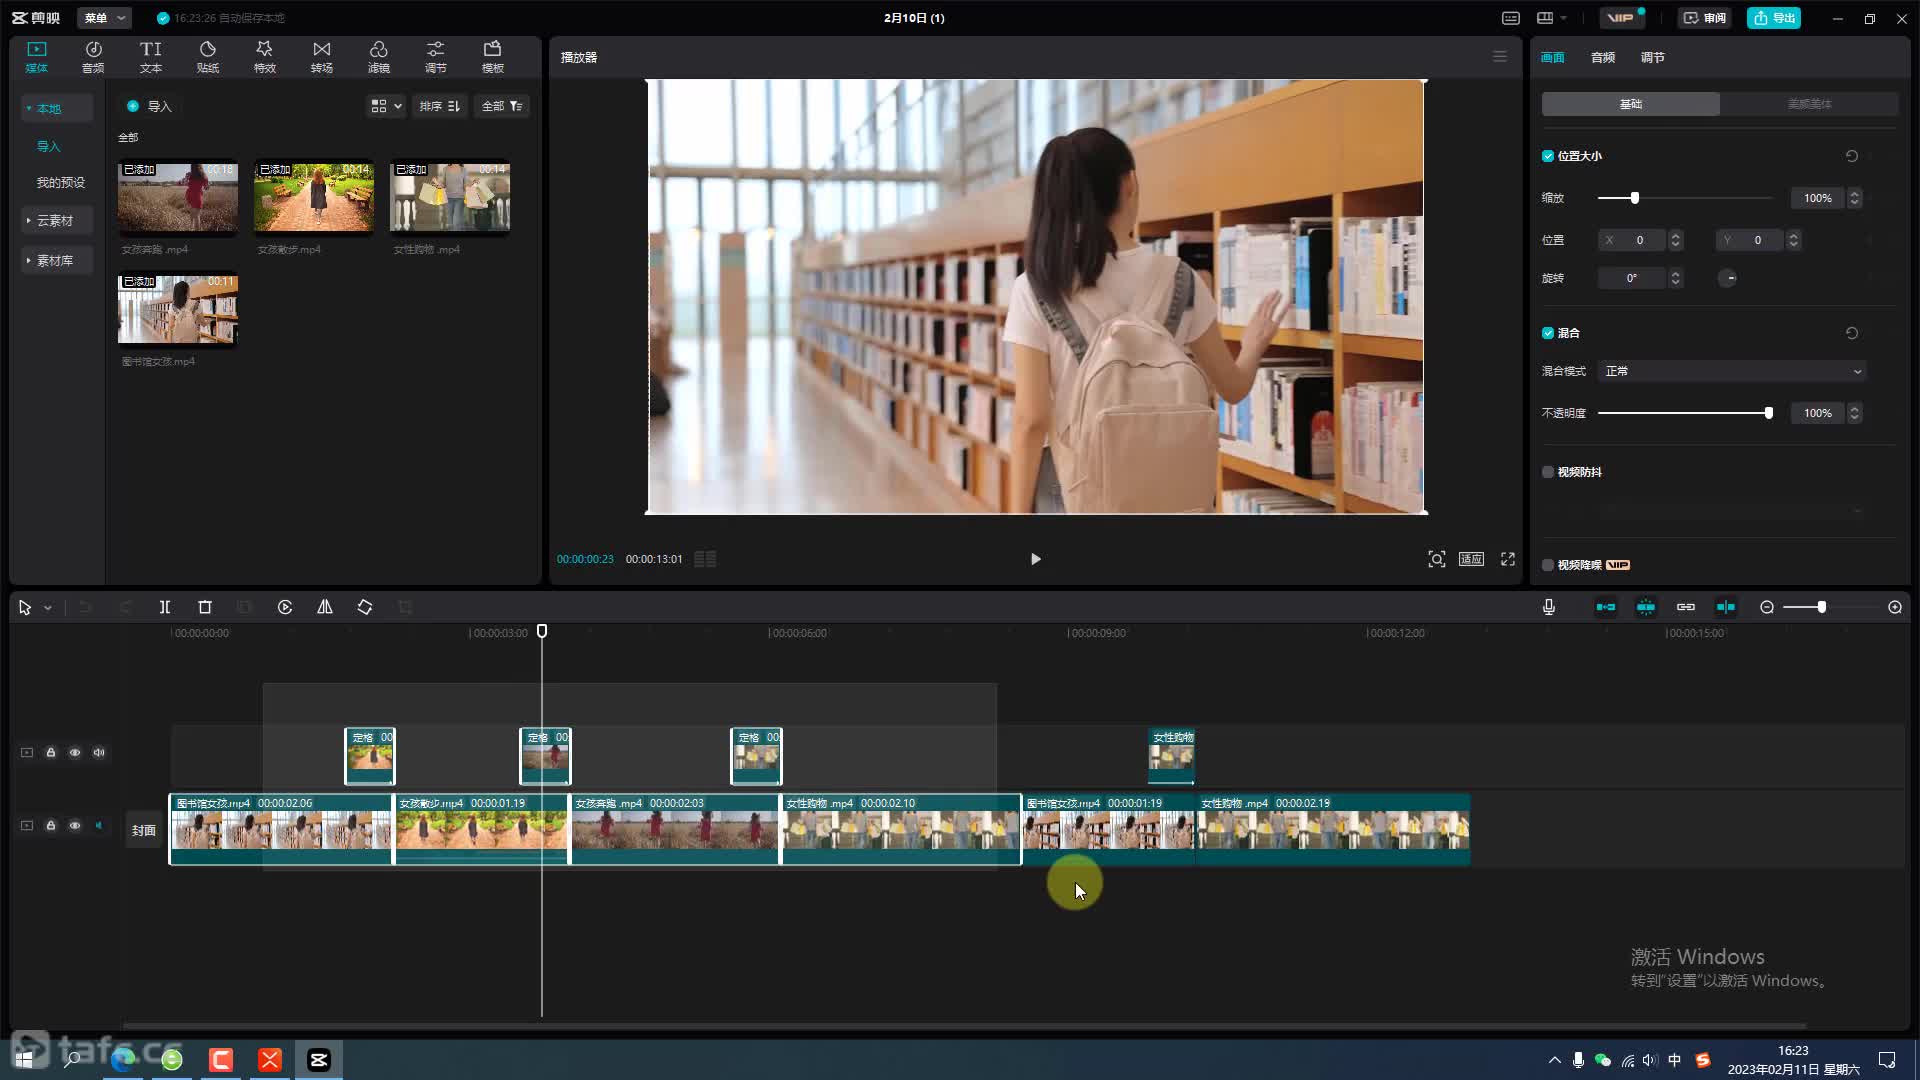
Task: Toggle lock on the upper overlay track
Action: (x=51, y=752)
